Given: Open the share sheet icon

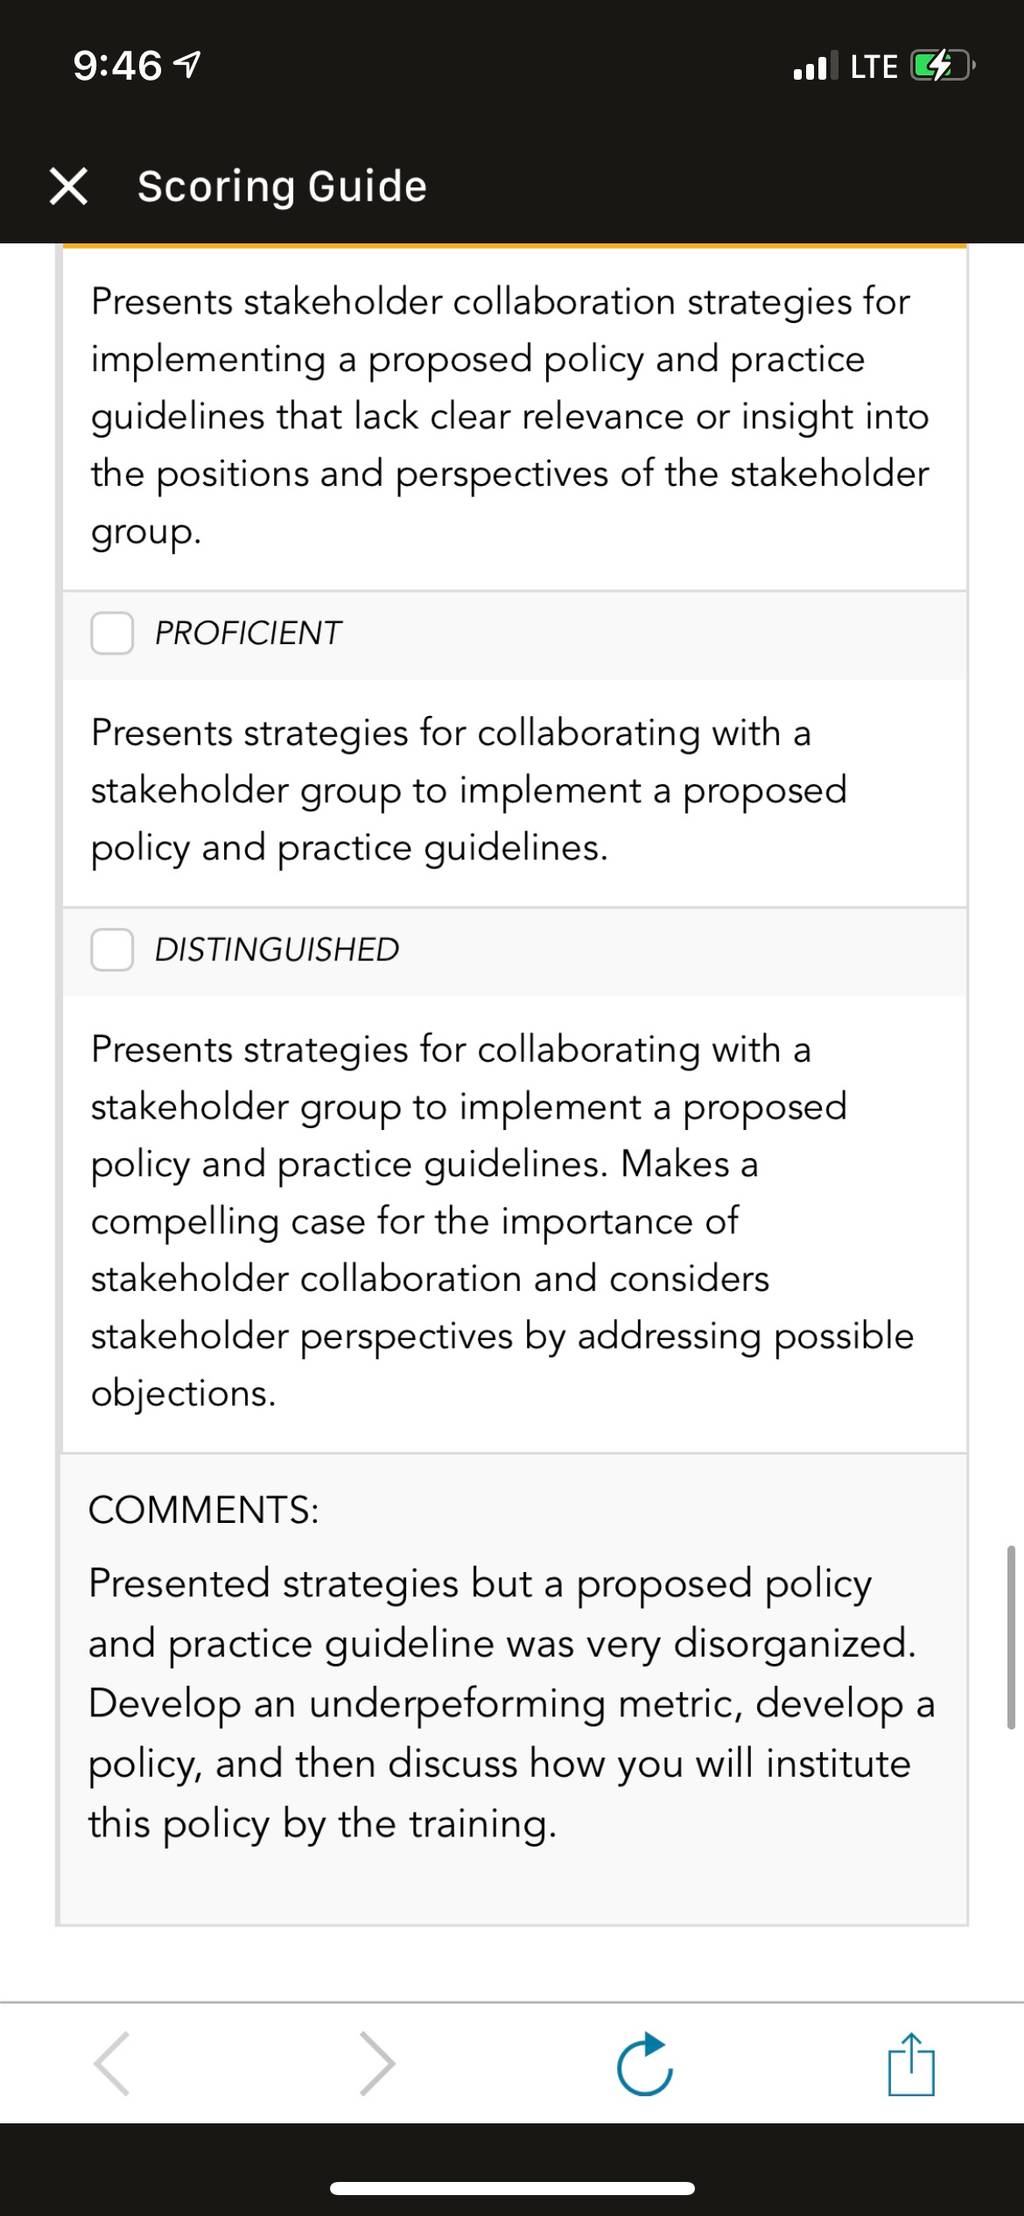Looking at the screenshot, I should (x=911, y=2063).
